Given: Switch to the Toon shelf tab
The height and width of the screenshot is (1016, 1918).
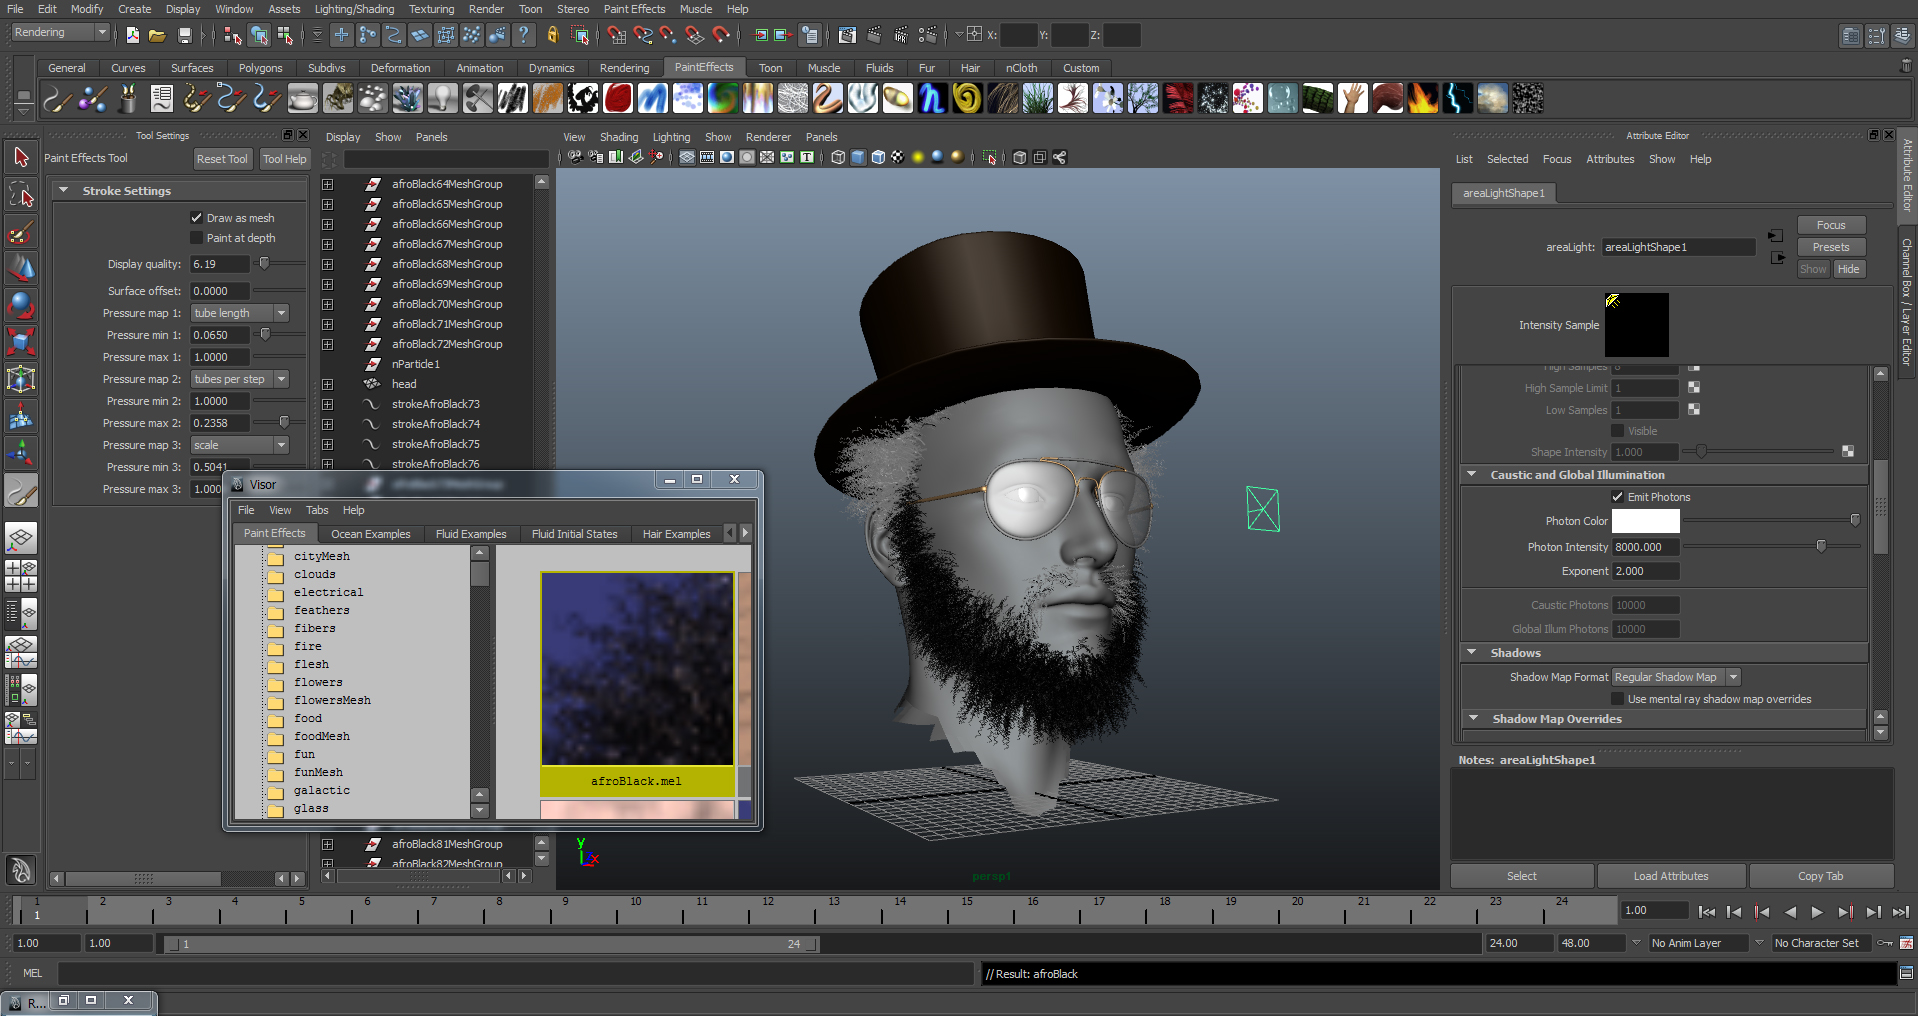Looking at the screenshot, I should pyautogui.click(x=770, y=68).
